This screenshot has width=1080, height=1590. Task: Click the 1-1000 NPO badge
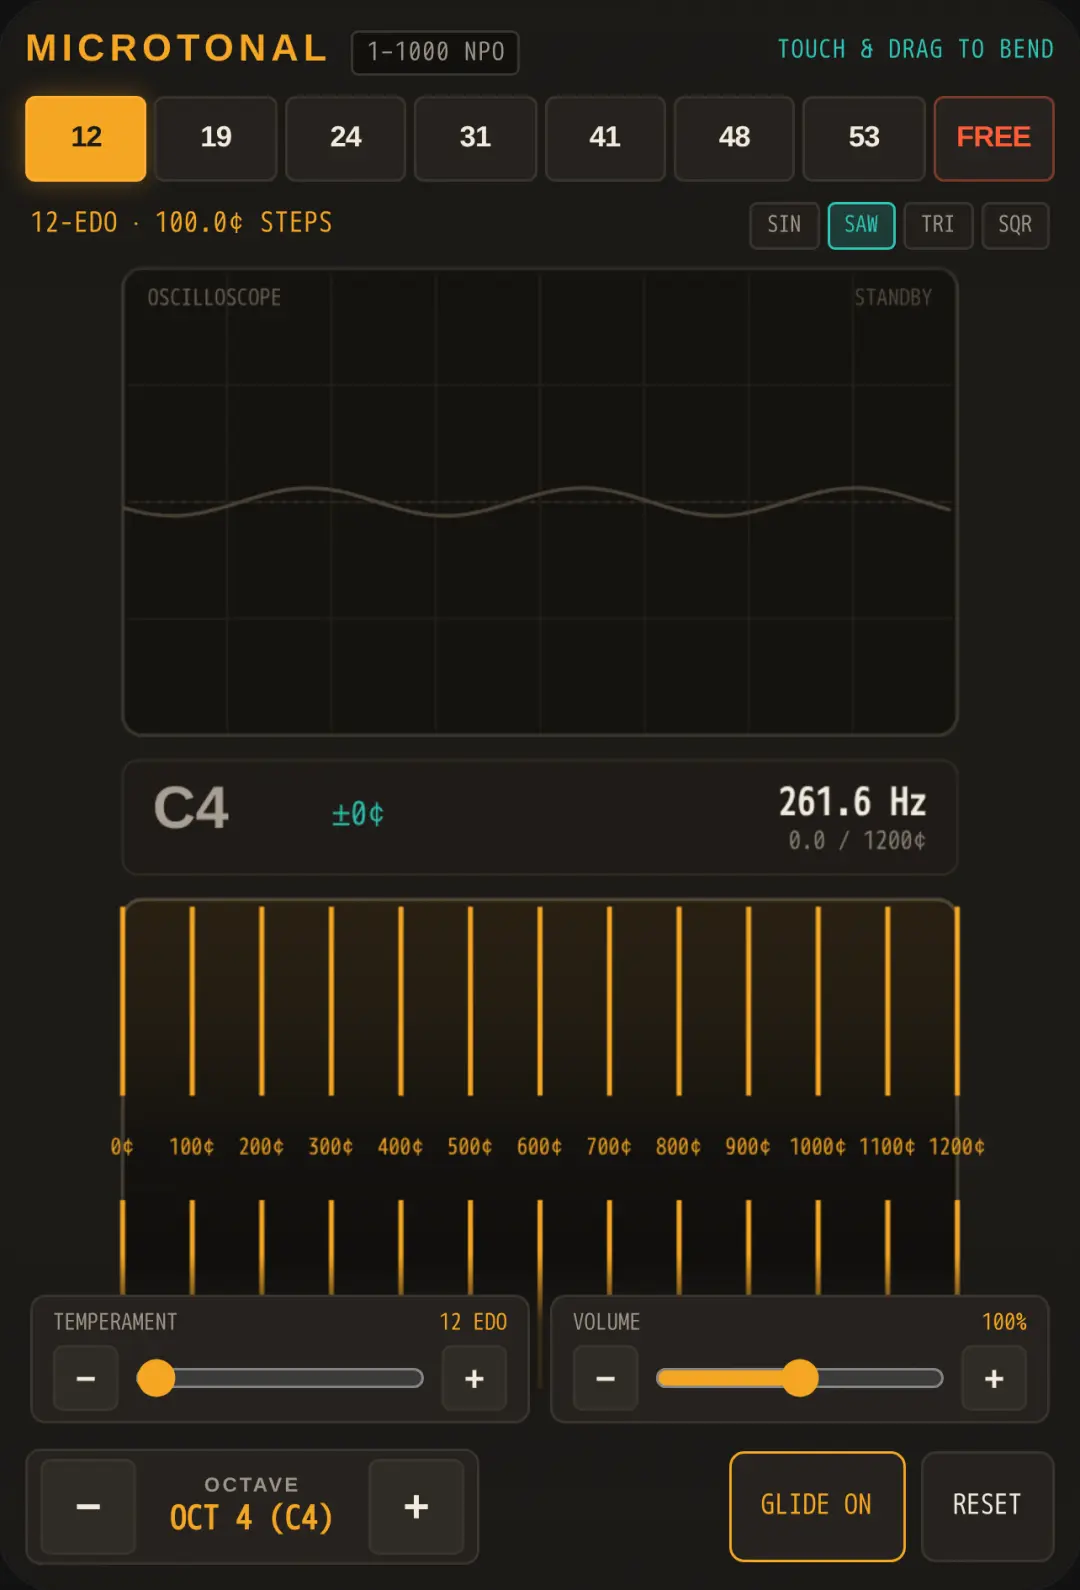point(435,52)
